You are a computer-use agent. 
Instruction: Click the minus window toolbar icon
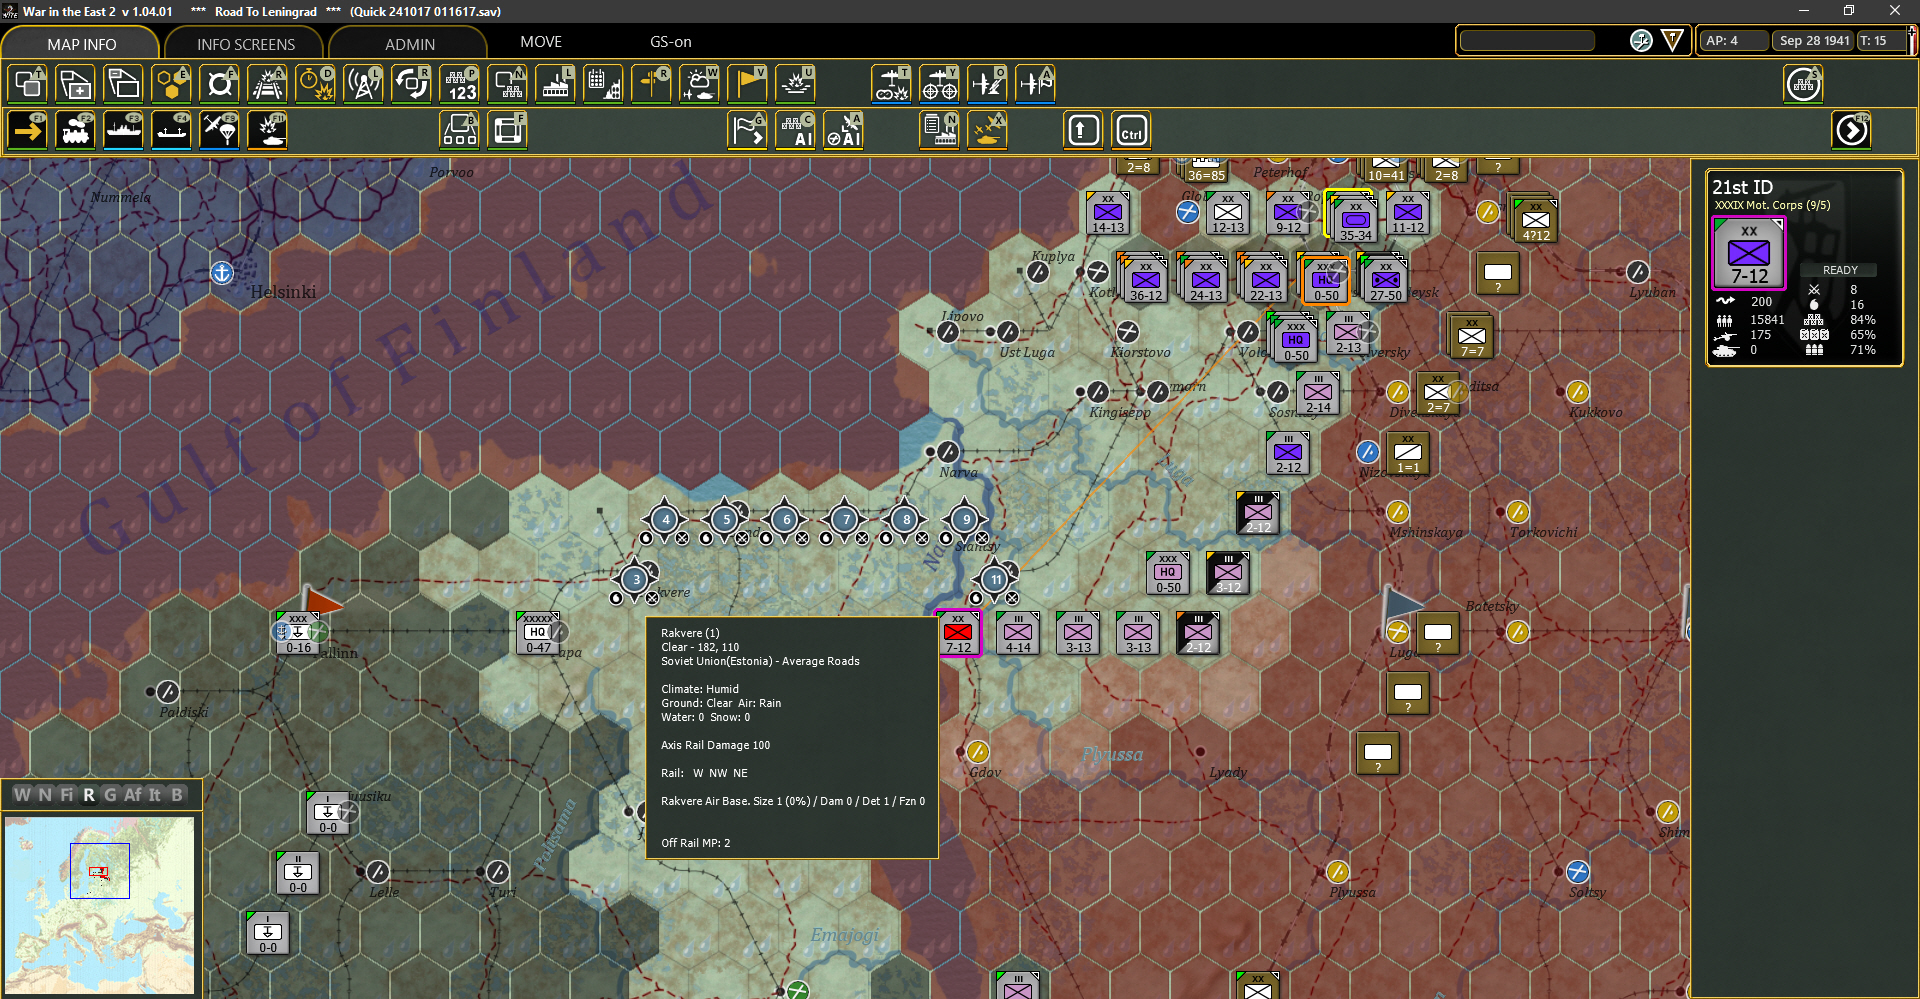tap(123, 84)
